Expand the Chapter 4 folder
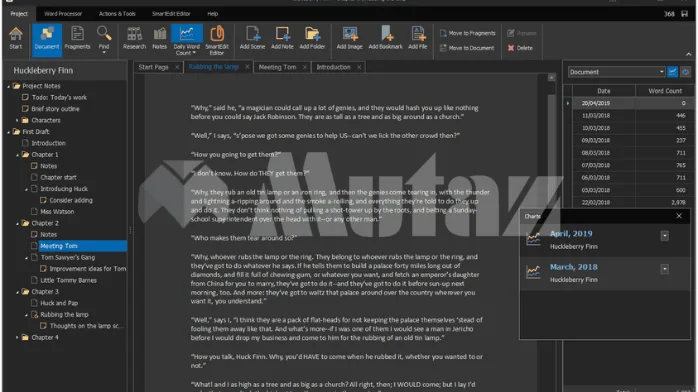698x392 pixels. (x=17, y=338)
